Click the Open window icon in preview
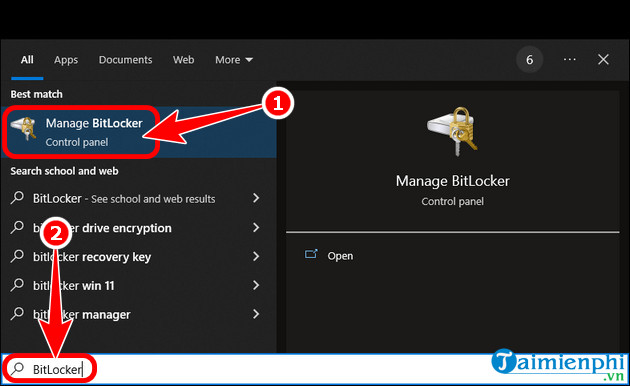Screen dimensions: 630x386 [311, 254]
